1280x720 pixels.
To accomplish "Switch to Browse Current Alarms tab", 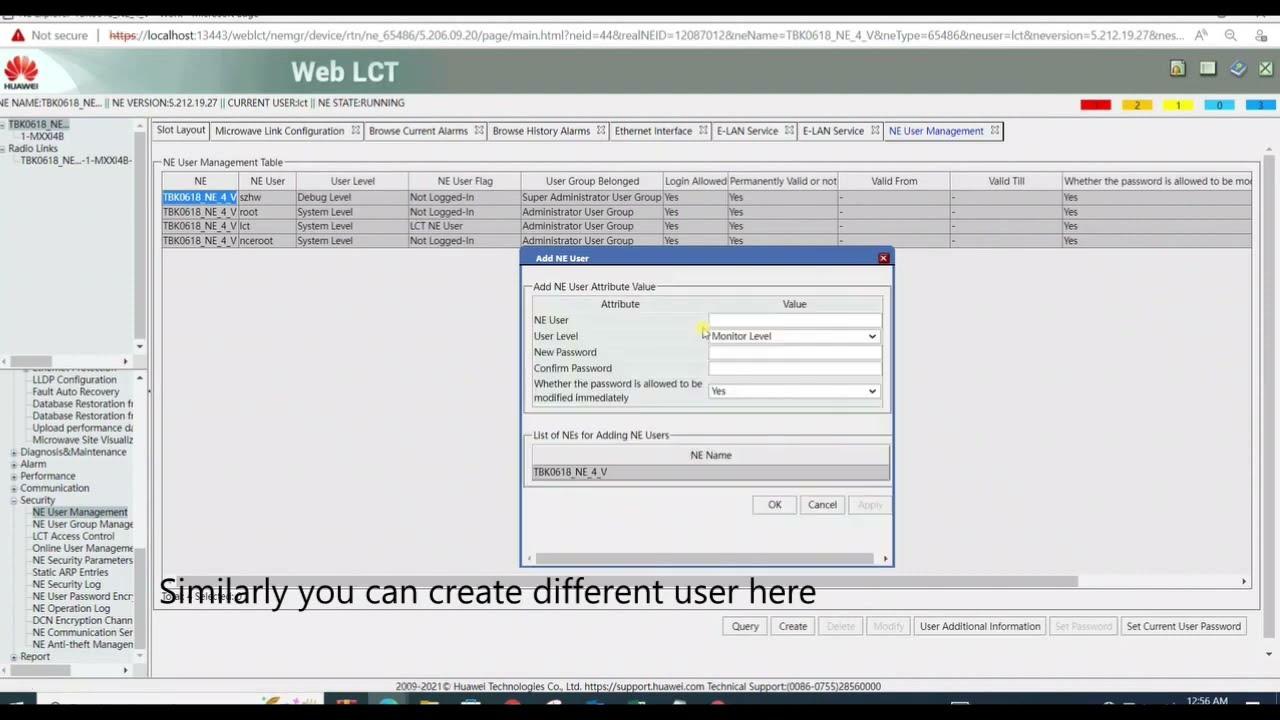I will (418, 131).
